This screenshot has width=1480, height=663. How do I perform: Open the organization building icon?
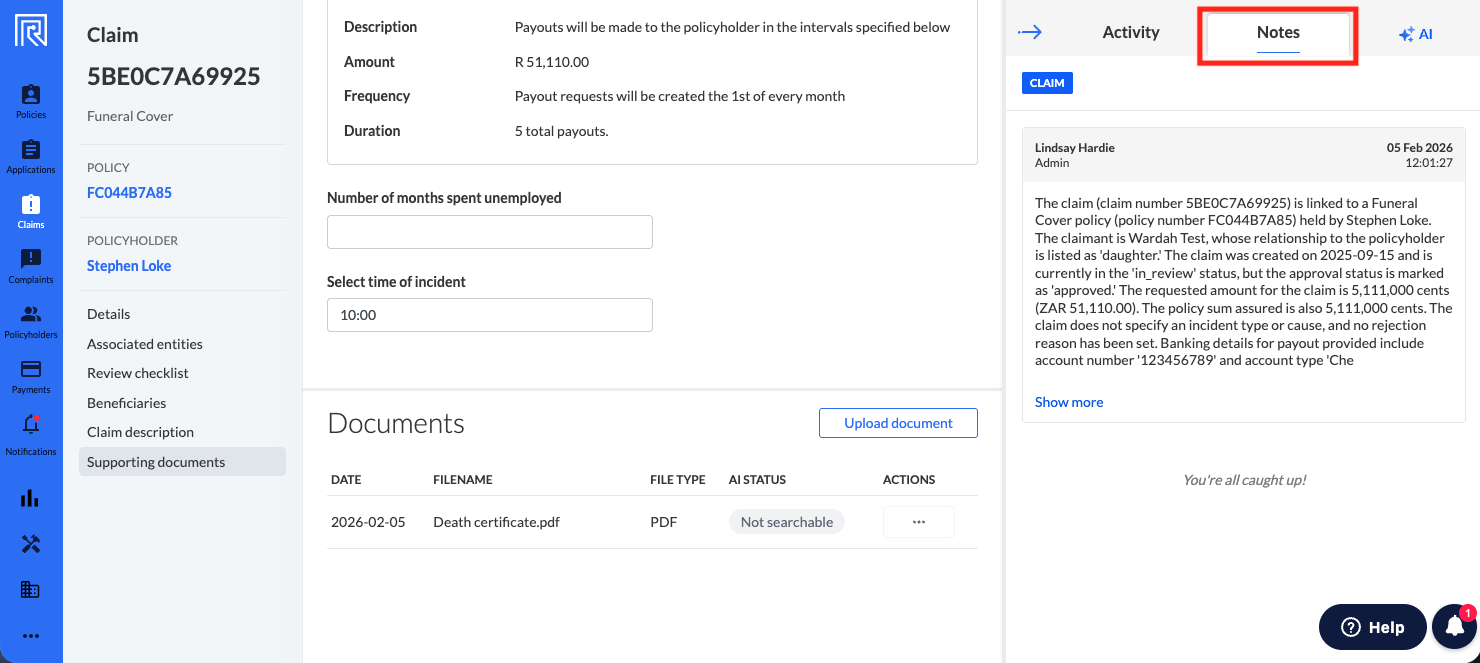pos(31,590)
